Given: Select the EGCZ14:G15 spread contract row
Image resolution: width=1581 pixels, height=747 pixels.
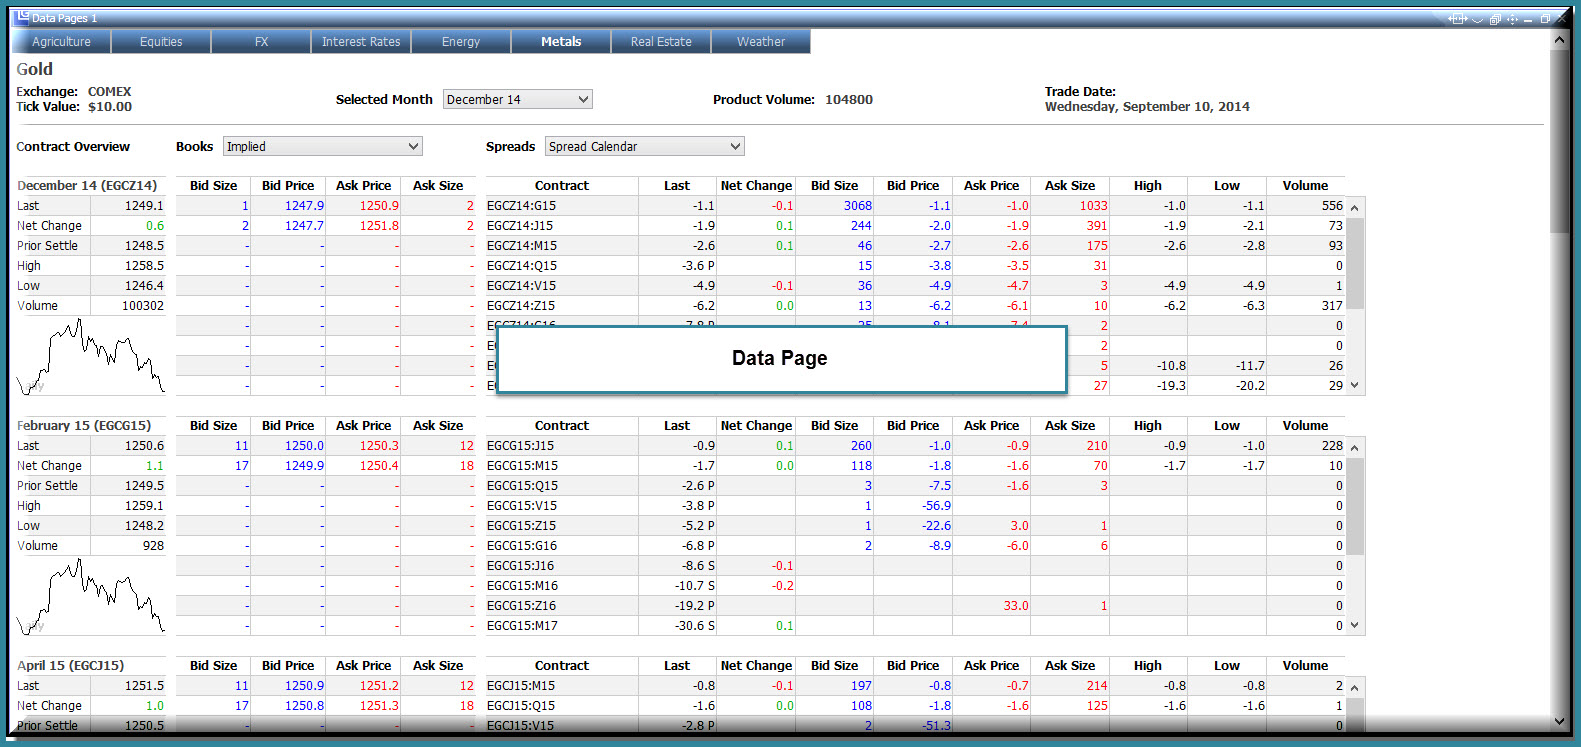Looking at the screenshot, I should (x=915, y=205).
